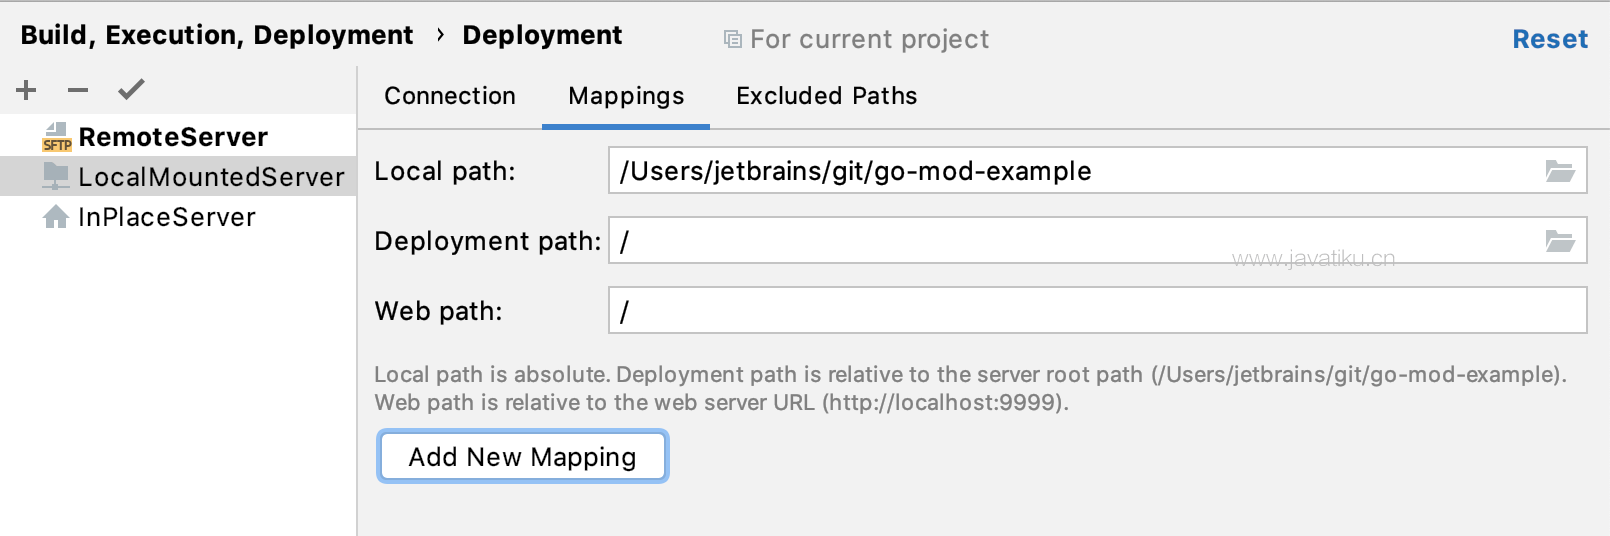Select RemoteServer in the server list
Screen dimensions: 1610x536
178,137
